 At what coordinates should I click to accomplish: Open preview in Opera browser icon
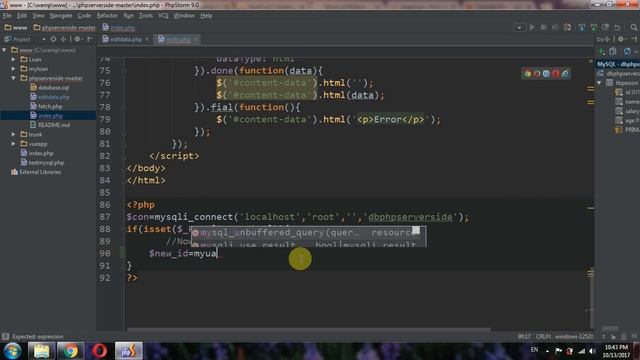click(x=556, y=74)
